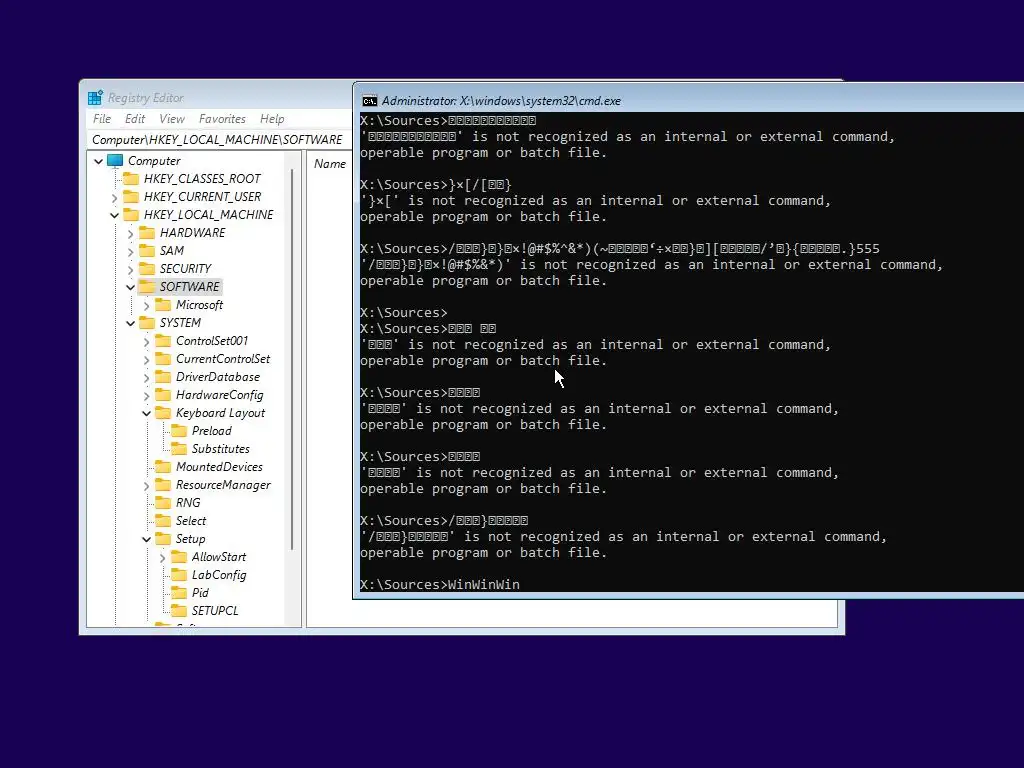Click the HKEY_LOCAL_MACHINE folder icon
1024x768 pixels.
click(131, 214)
